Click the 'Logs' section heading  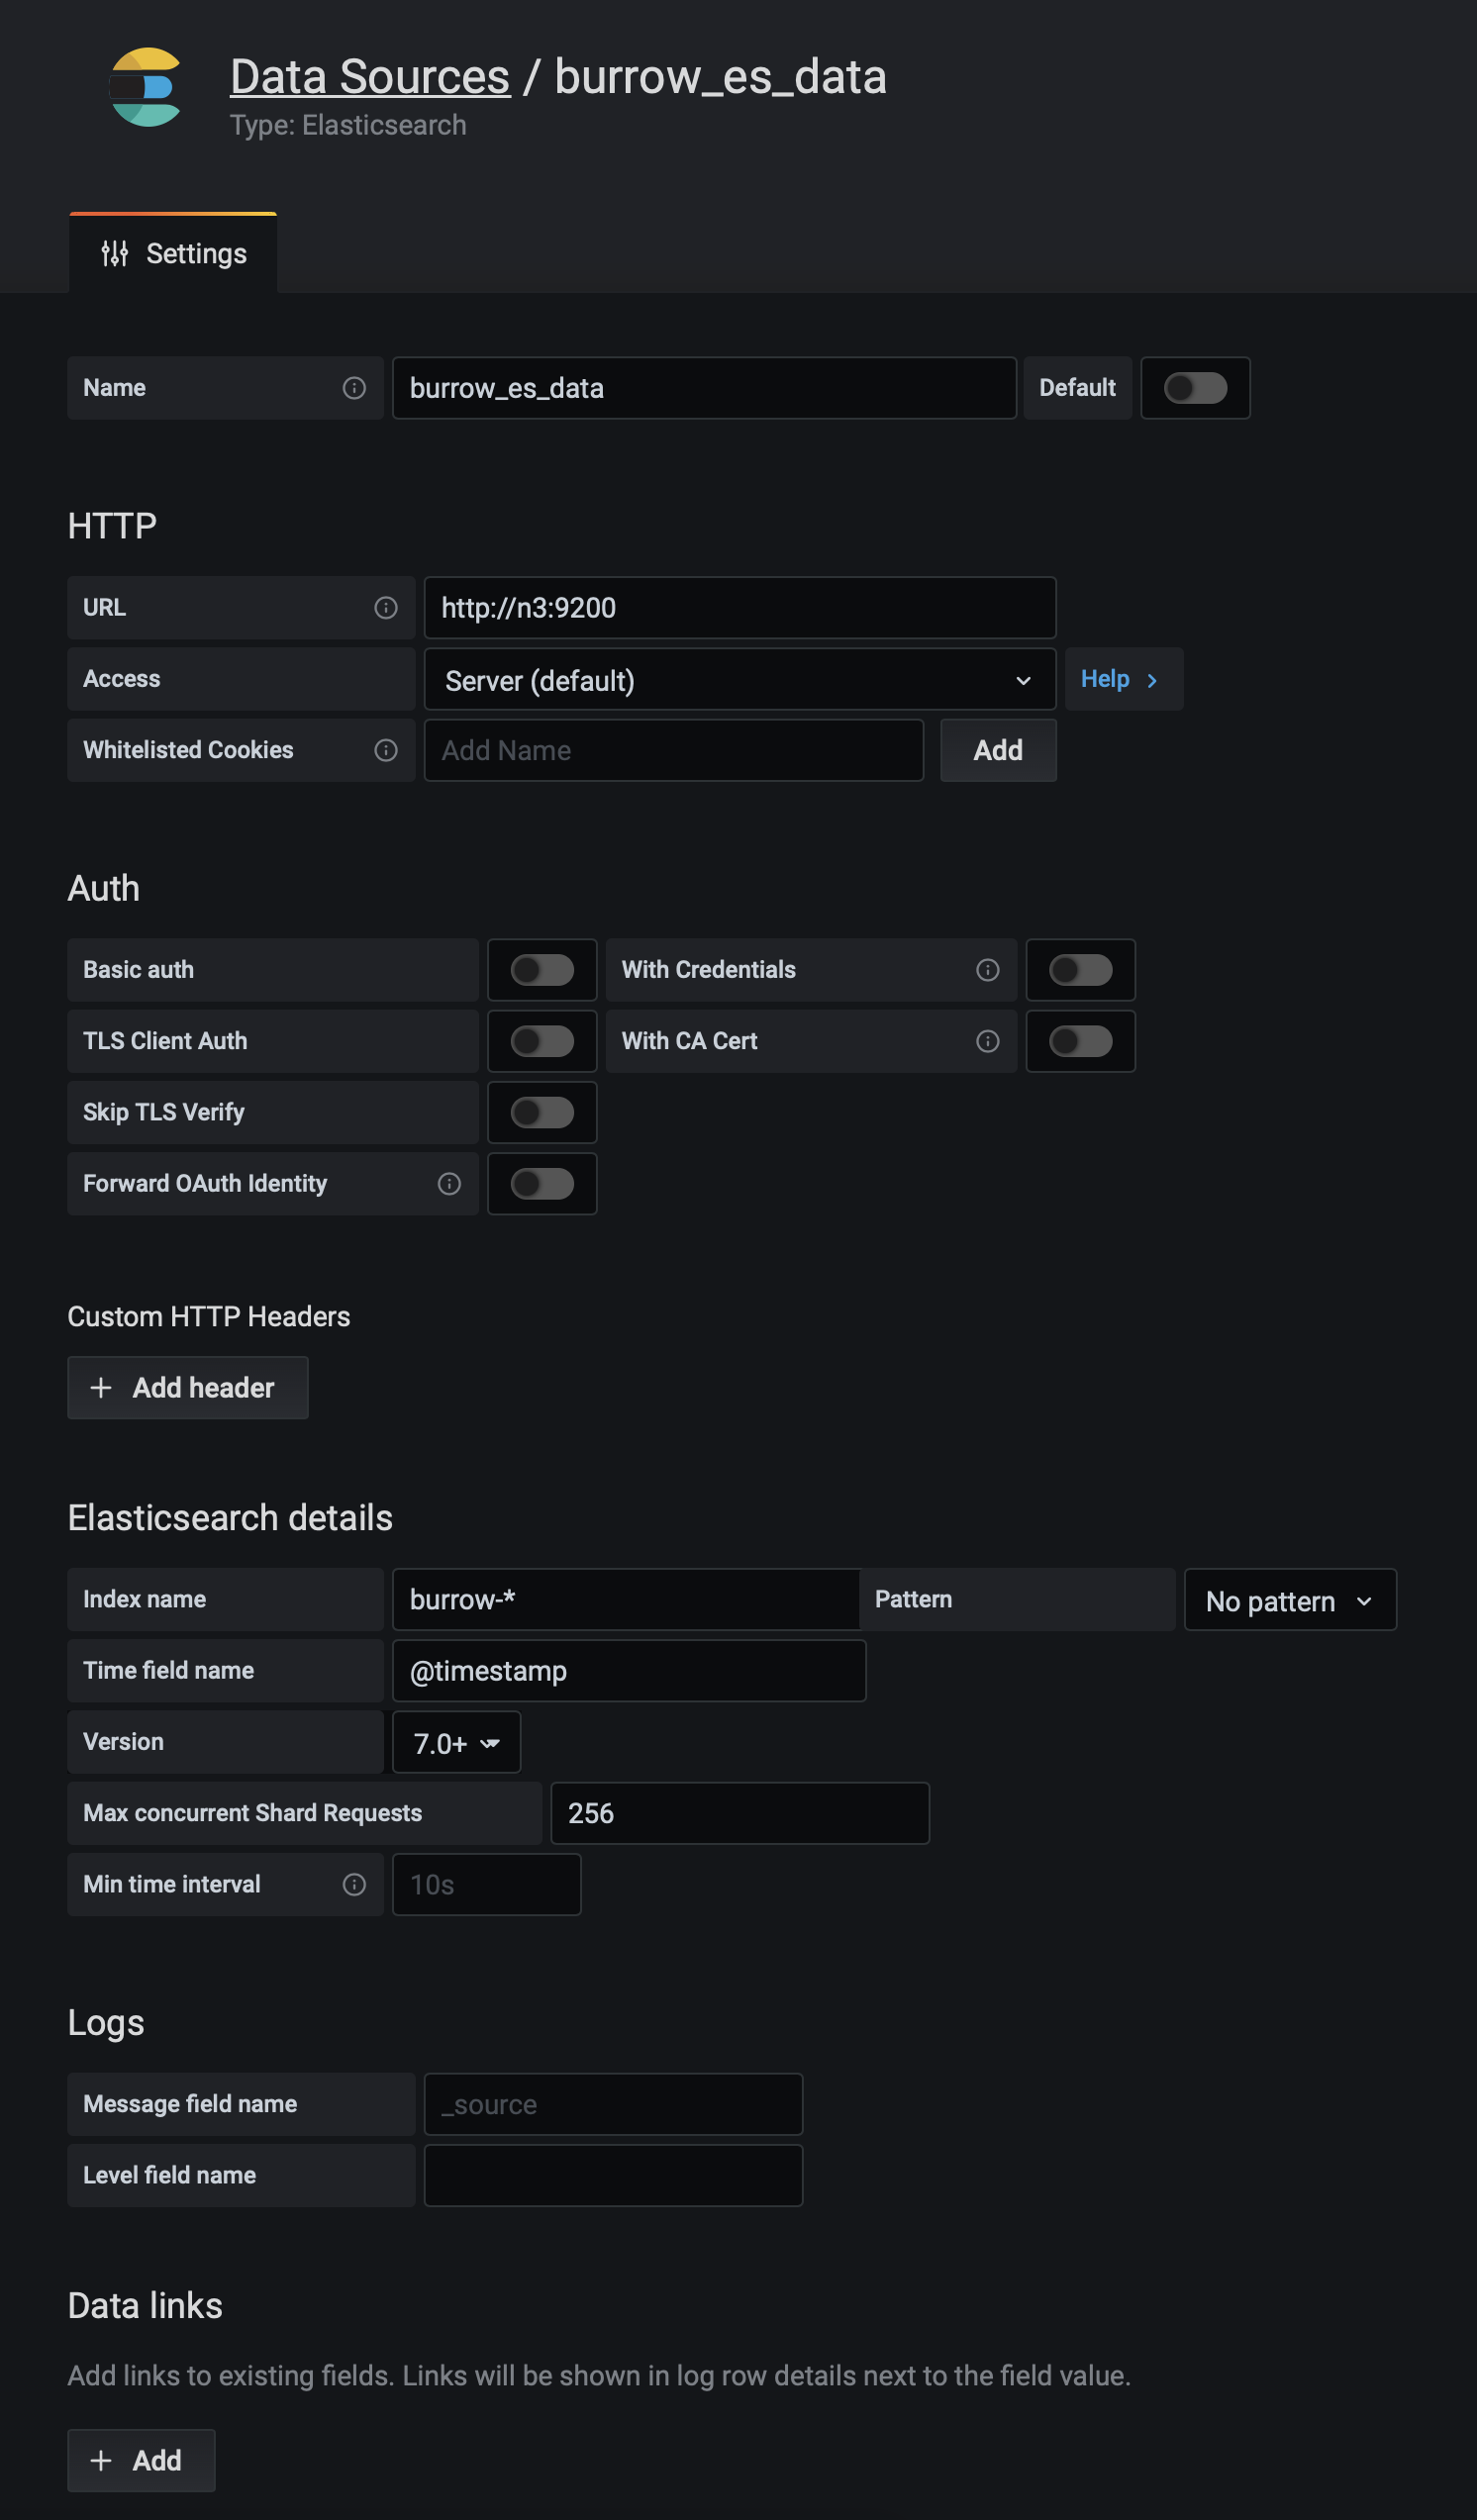pos(106,2023)
